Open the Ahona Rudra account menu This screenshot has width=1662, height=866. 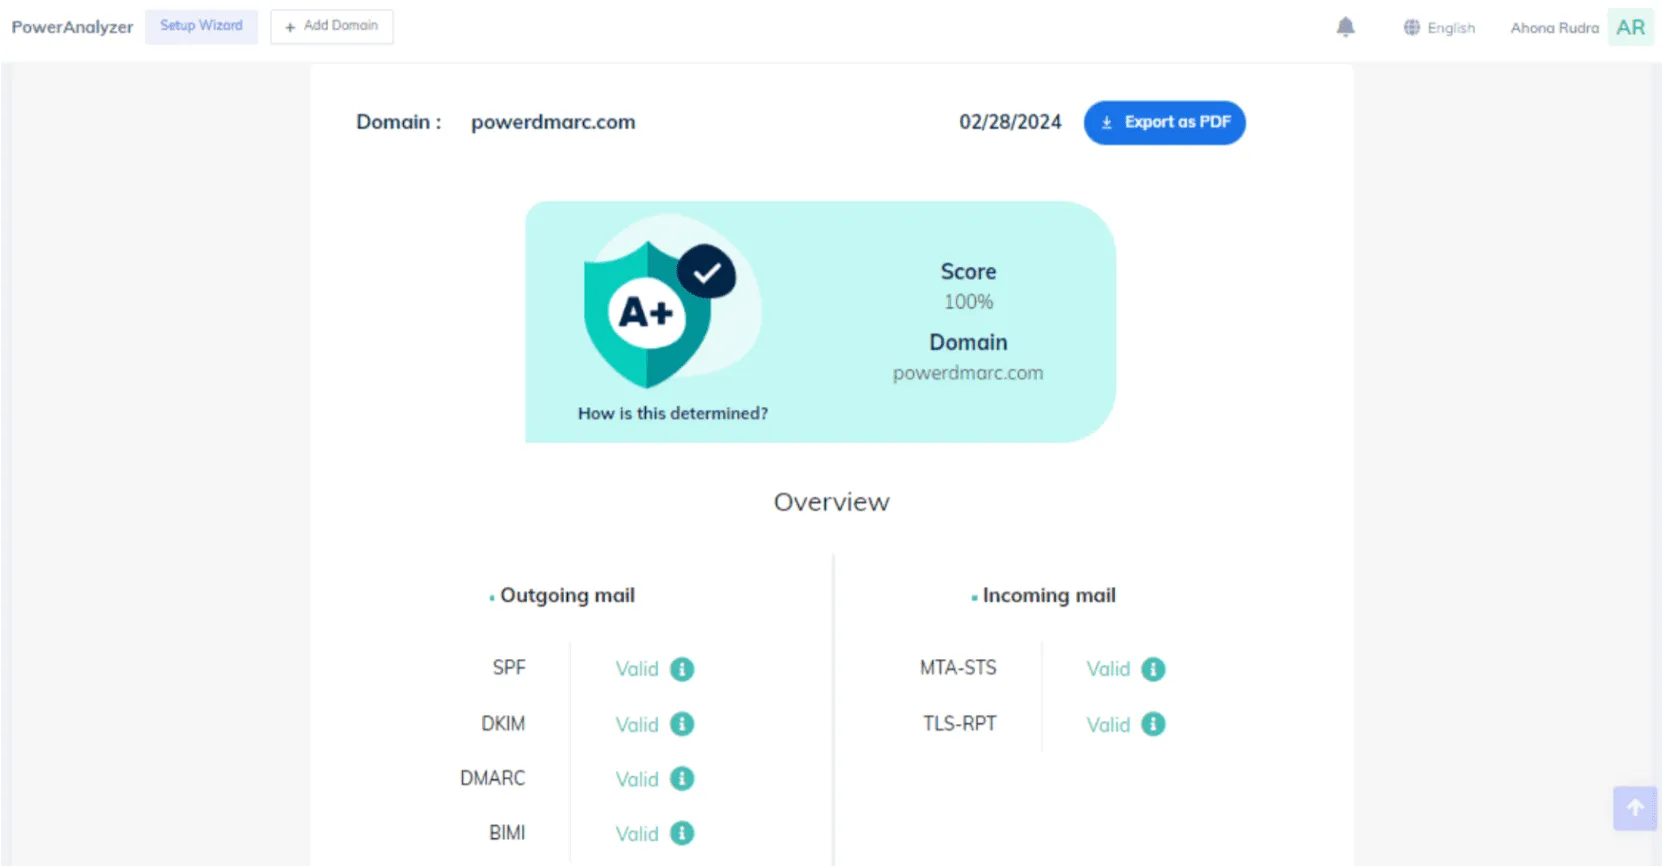1554,28
